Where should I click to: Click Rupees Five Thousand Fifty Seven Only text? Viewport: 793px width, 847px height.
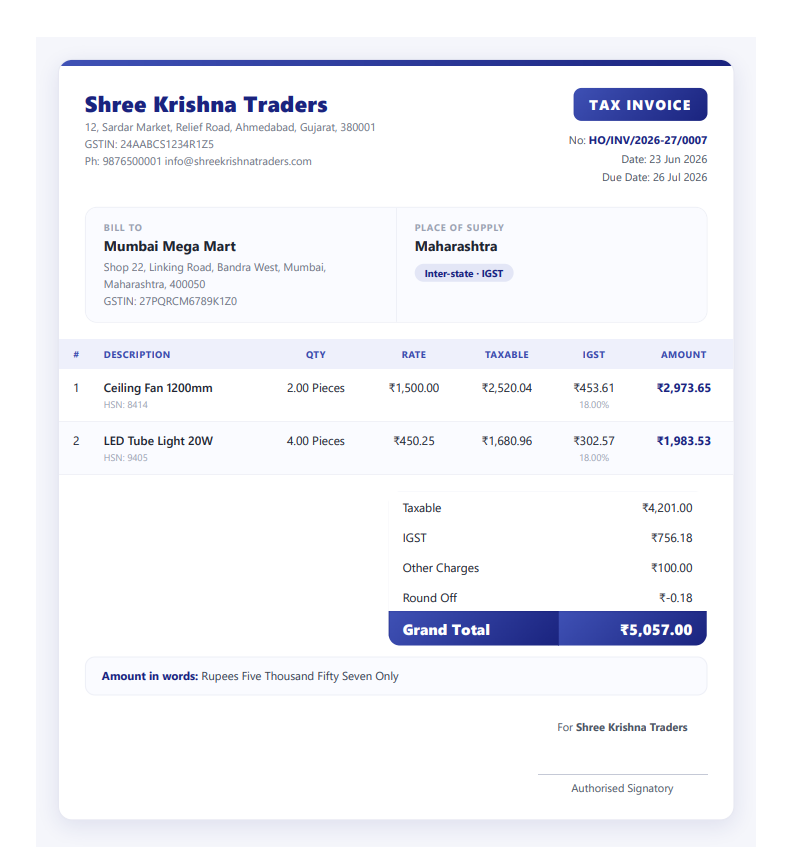[x=300, y=676]
